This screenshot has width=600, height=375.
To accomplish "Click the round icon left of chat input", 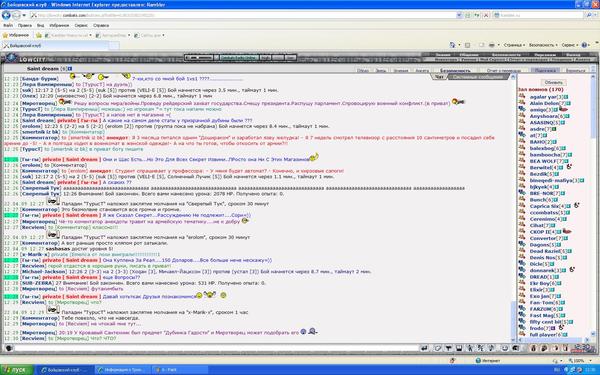I will coord(8,348).
